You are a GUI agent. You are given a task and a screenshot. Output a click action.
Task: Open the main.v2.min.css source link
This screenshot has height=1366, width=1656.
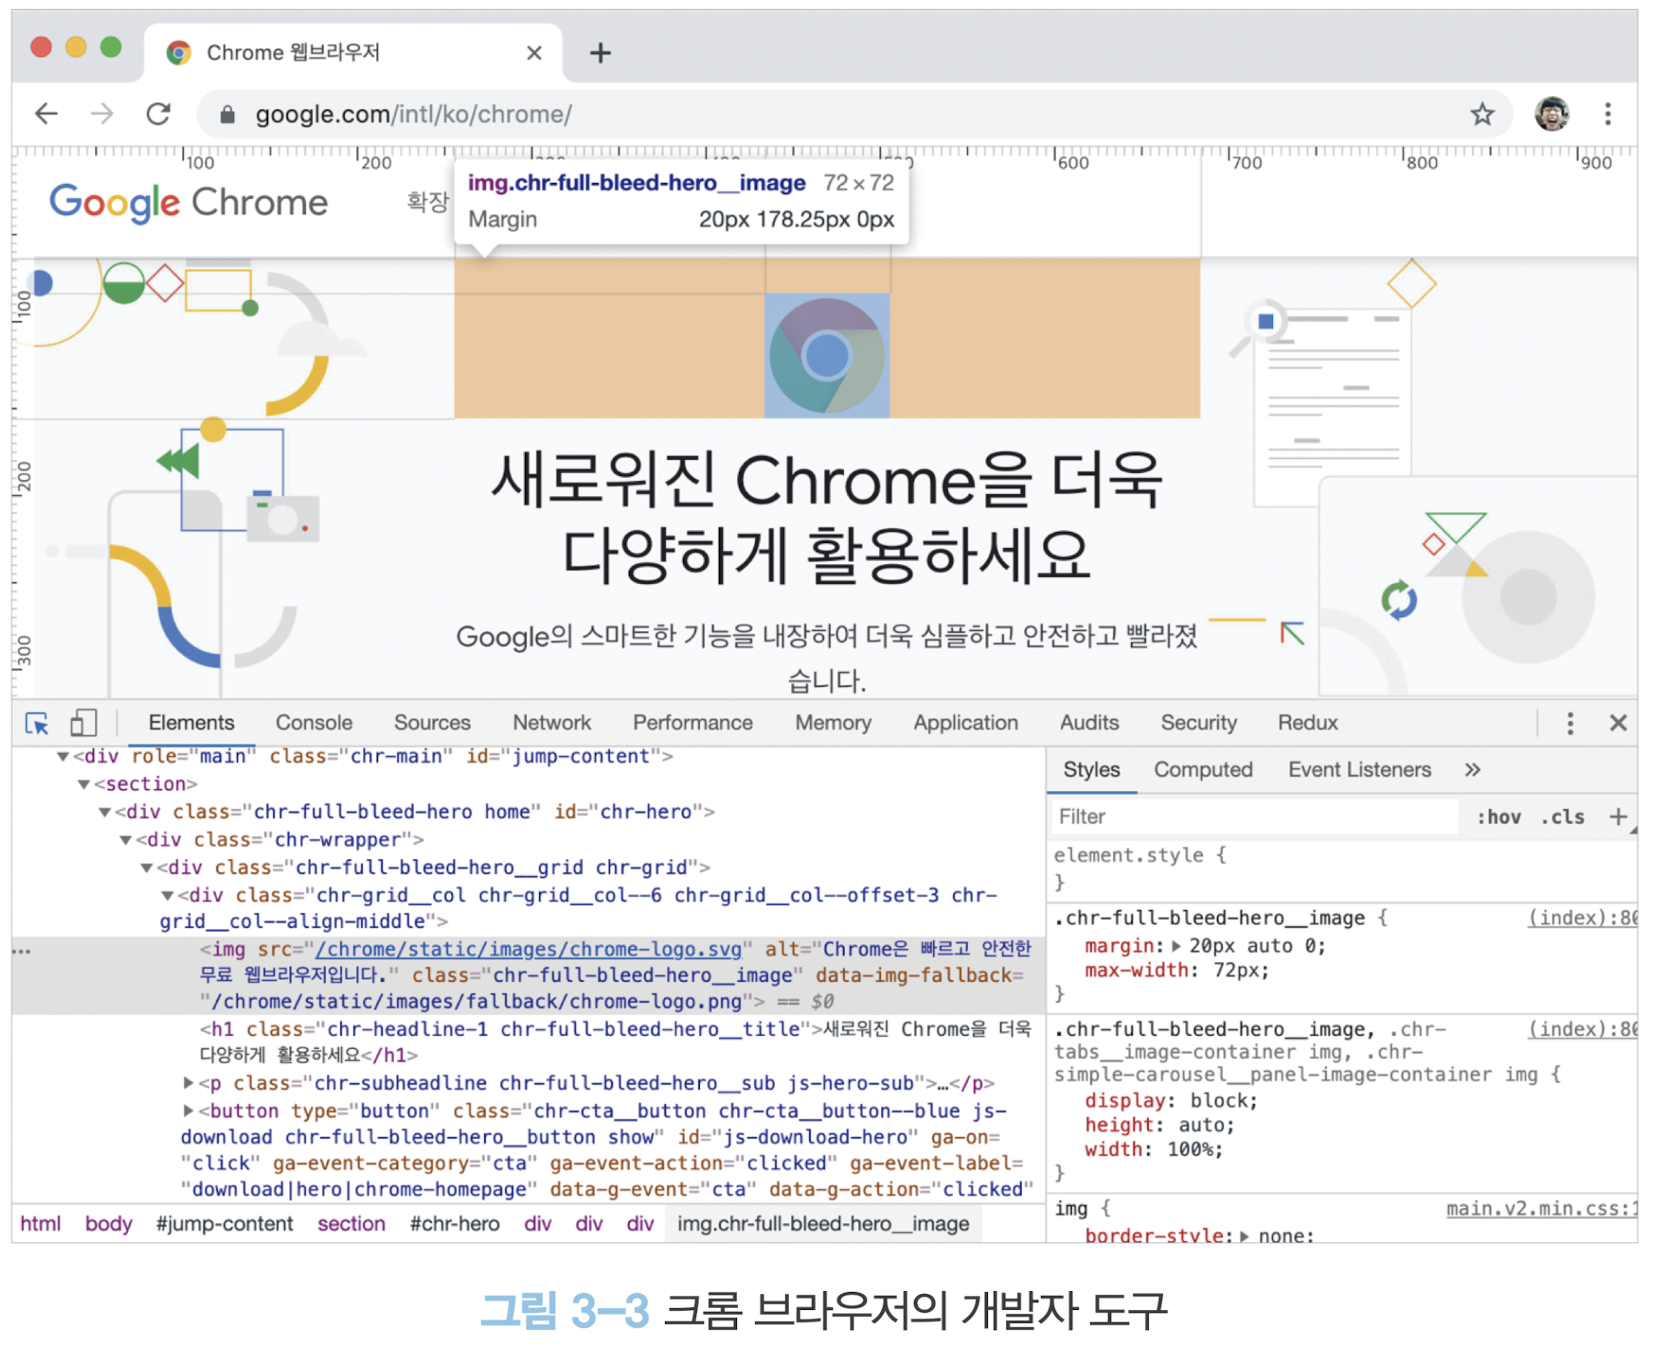(x=1541, y=1209)
